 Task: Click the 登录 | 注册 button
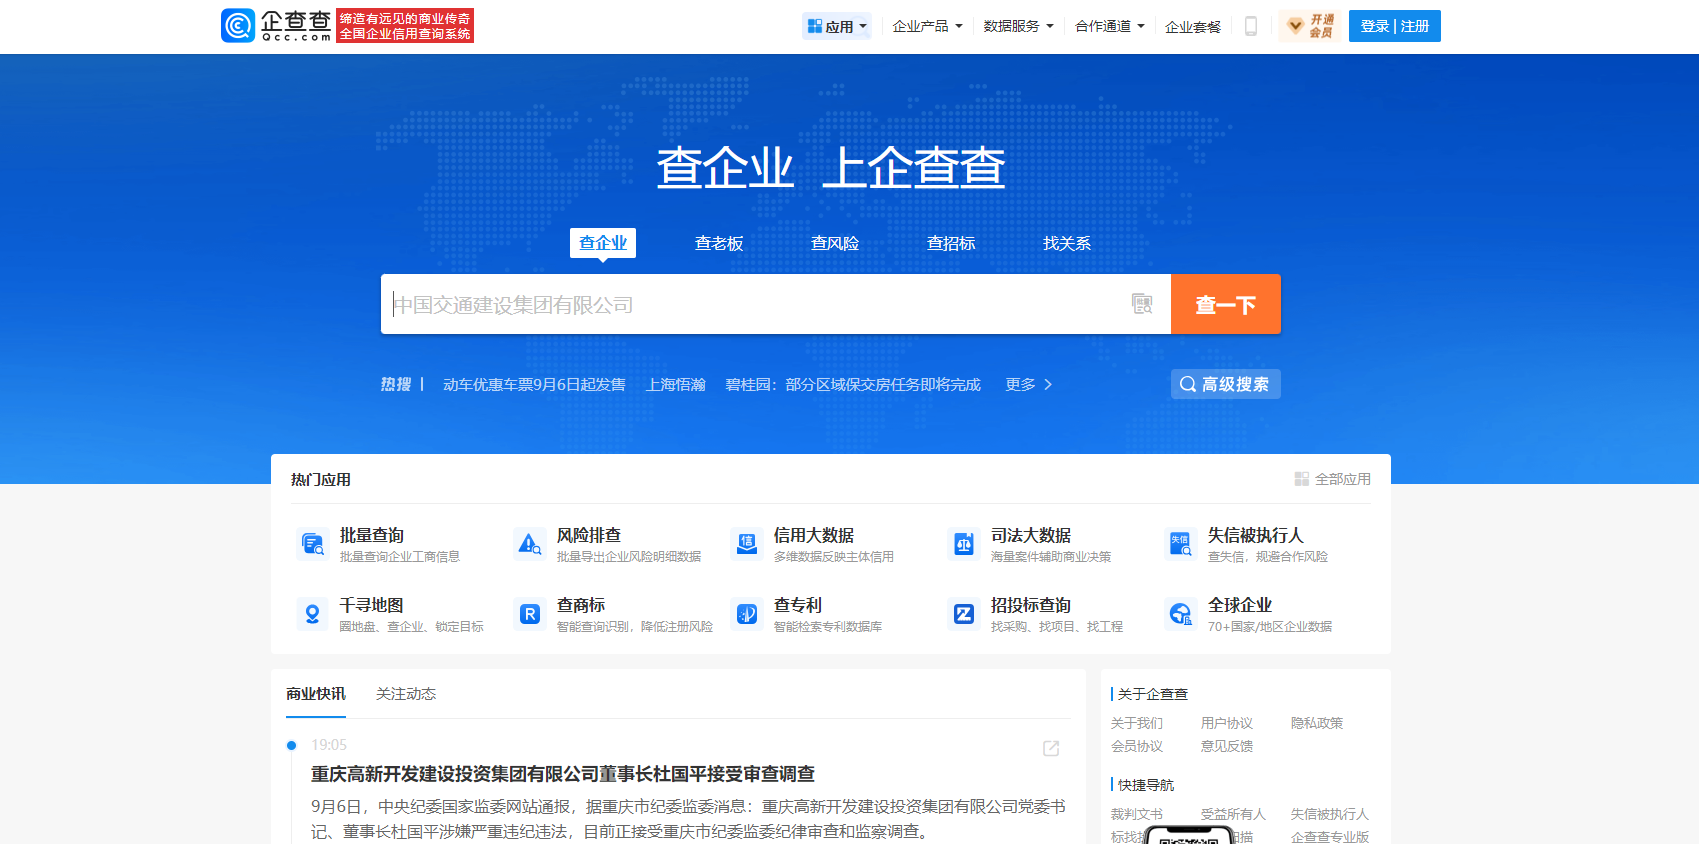click(x=1395, y=26)
